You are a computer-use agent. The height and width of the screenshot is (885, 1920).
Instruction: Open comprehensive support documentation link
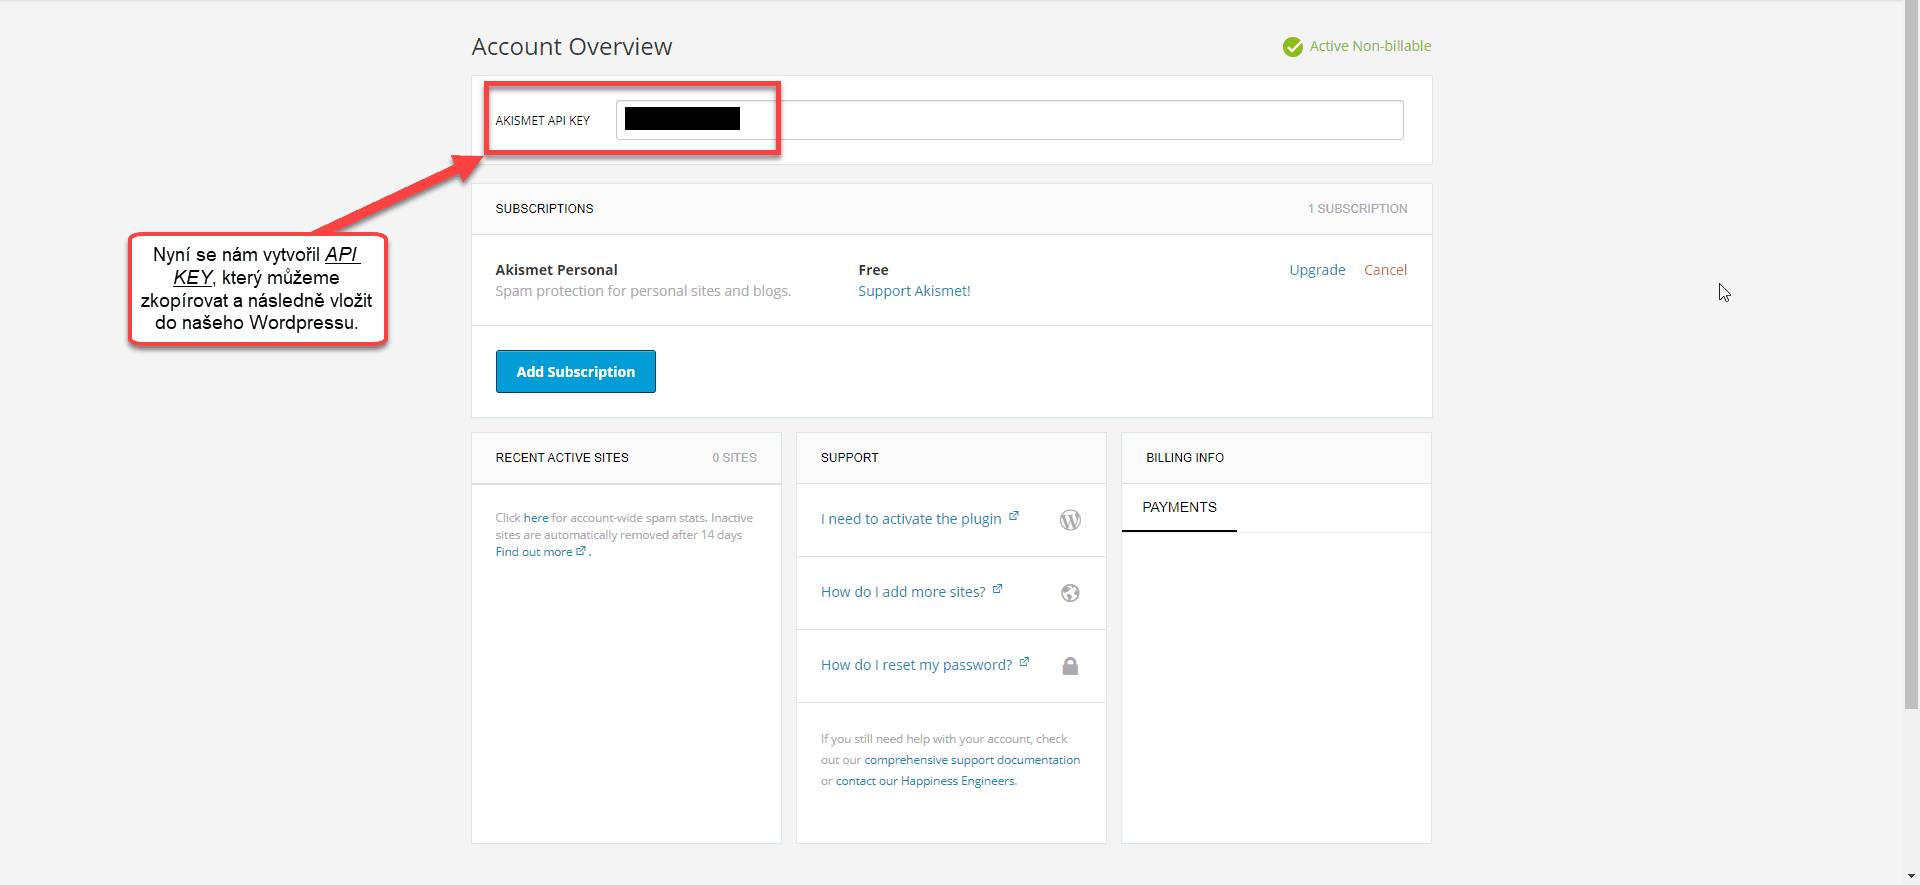tap(972, 760)
